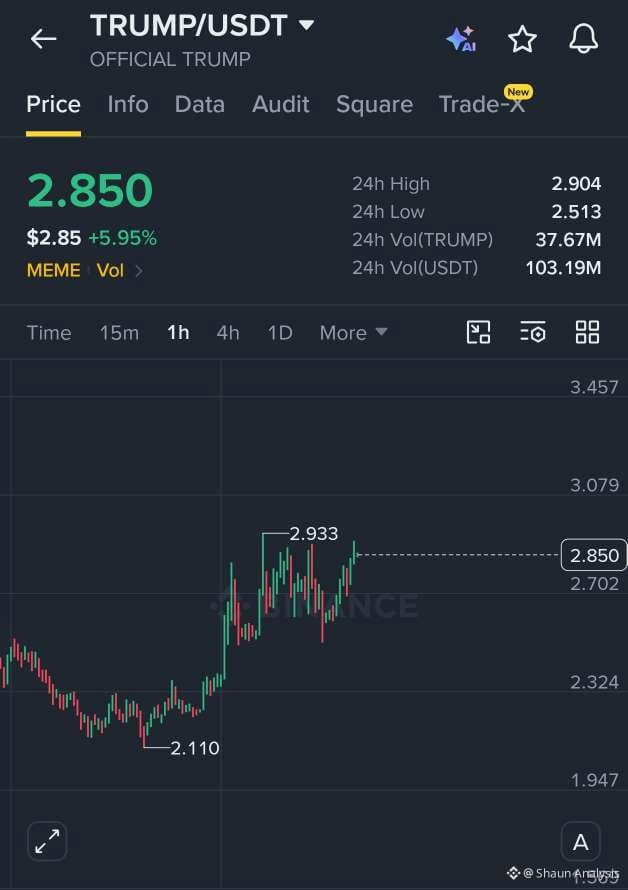
Task: Expand the TRUMP/USDT pair selector arrow
Action: click(306, 25)
